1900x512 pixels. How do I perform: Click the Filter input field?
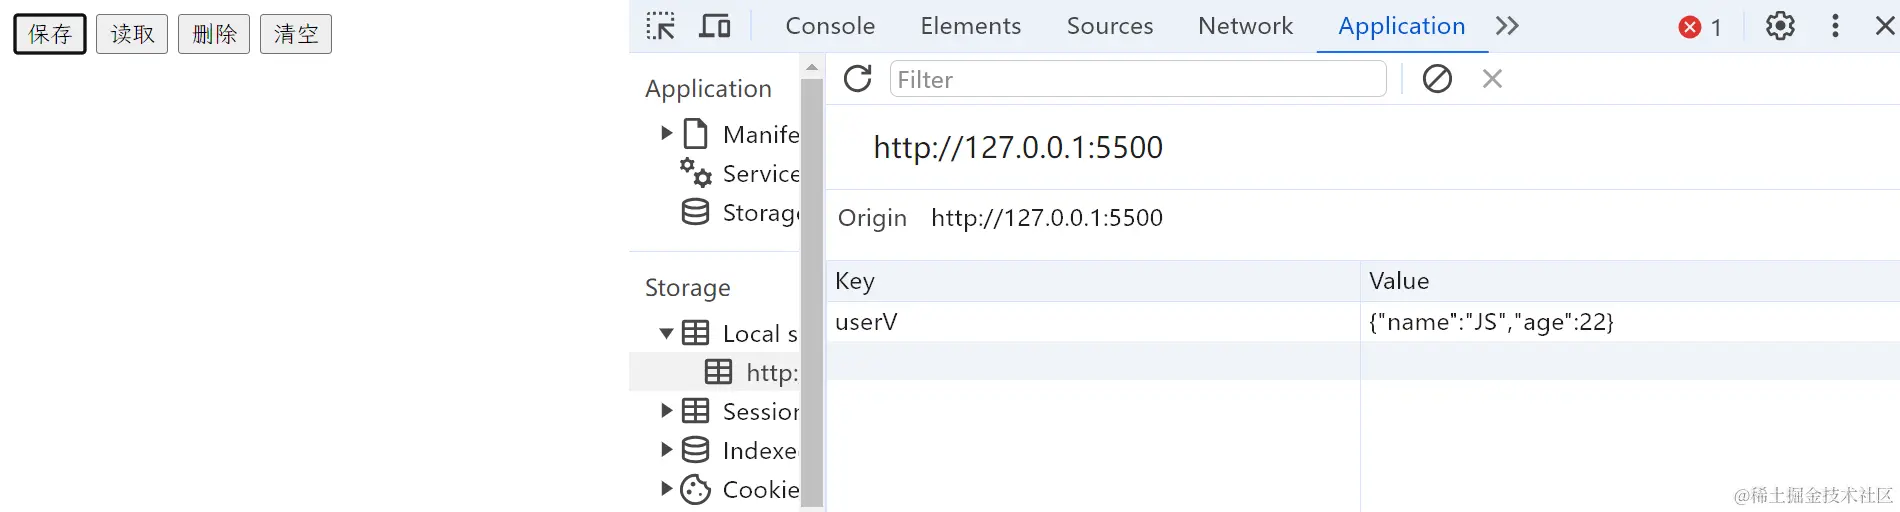click(x=1137, y=79)
